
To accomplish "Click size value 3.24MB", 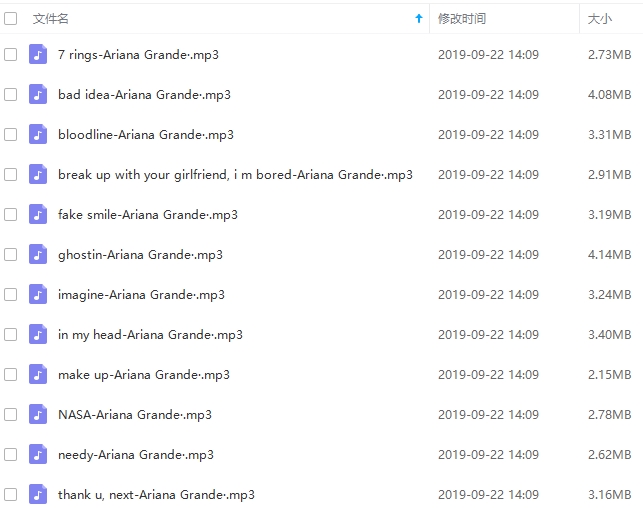I will coord(609,294).
